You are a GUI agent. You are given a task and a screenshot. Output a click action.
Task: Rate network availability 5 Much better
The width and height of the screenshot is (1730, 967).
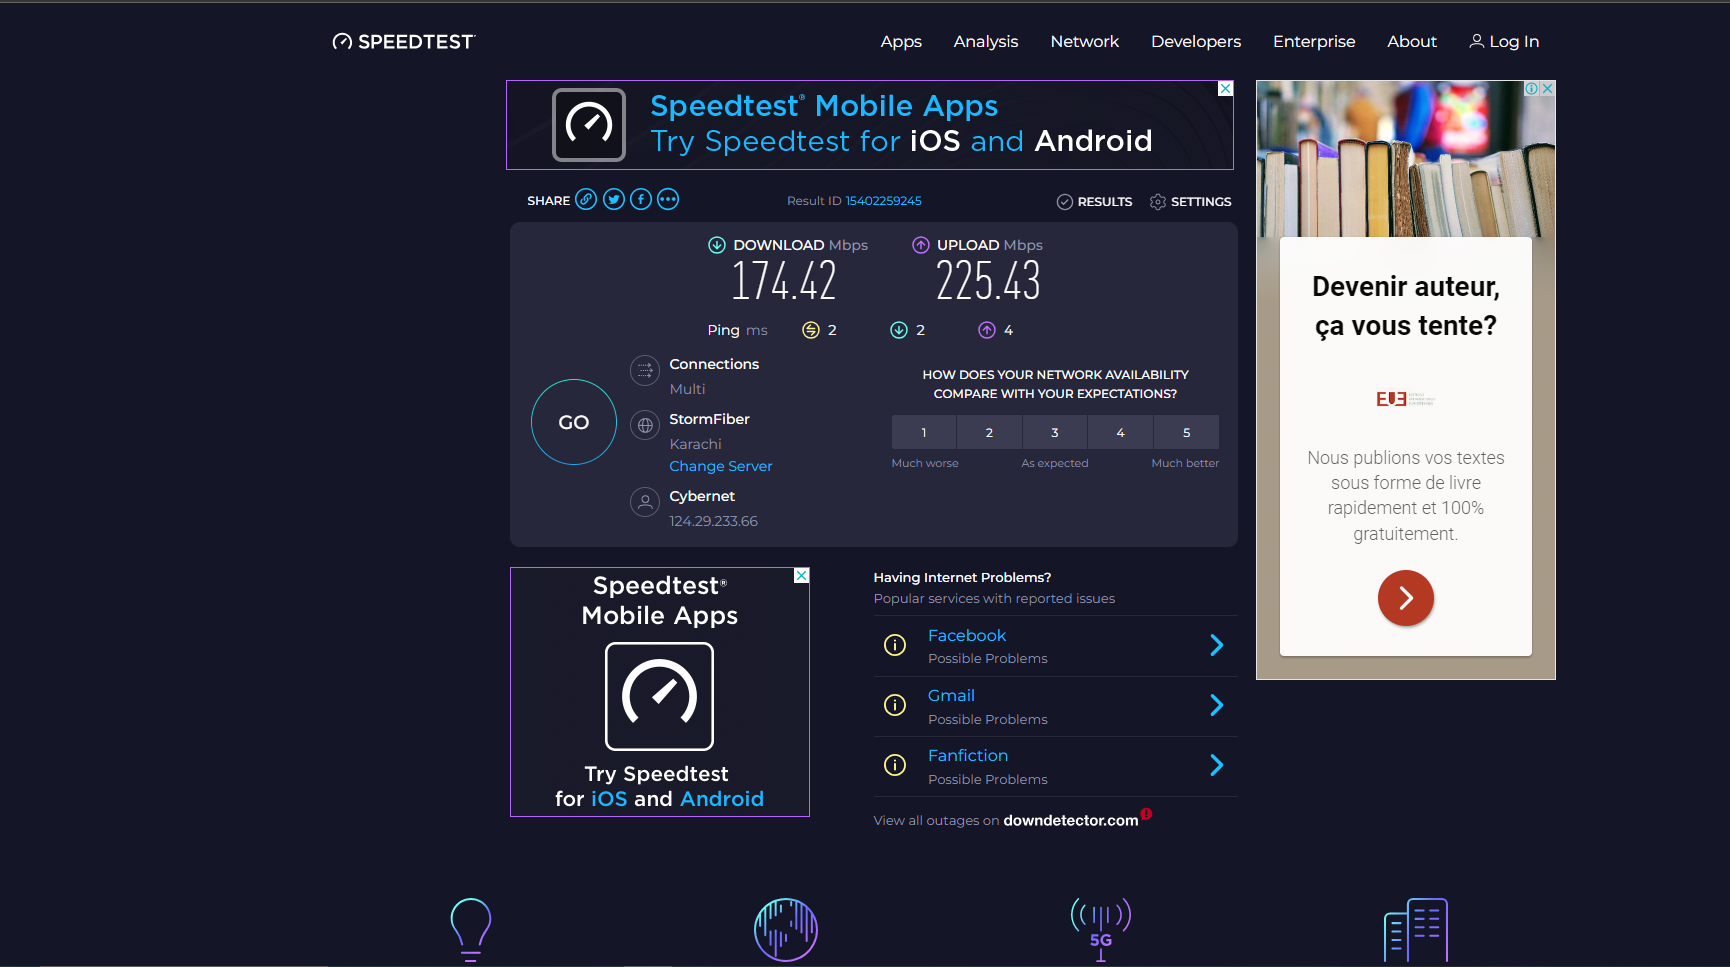click(1187, 432)
